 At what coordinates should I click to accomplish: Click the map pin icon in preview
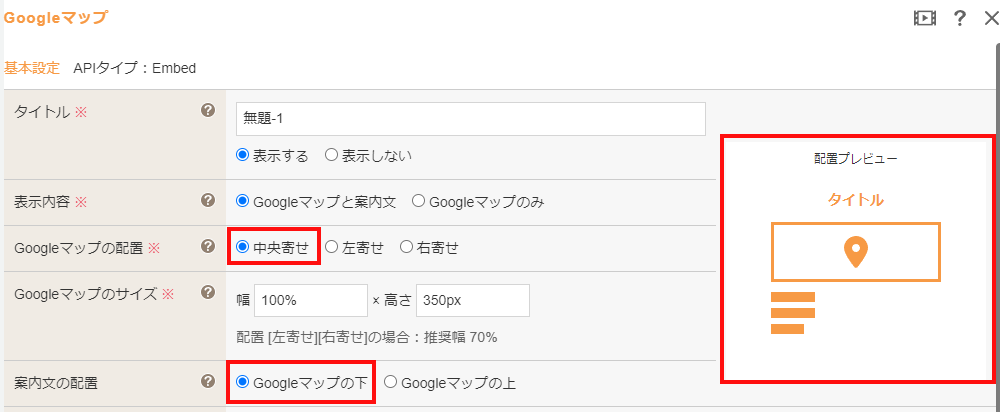pyautogui.click(x=856, y=252)
